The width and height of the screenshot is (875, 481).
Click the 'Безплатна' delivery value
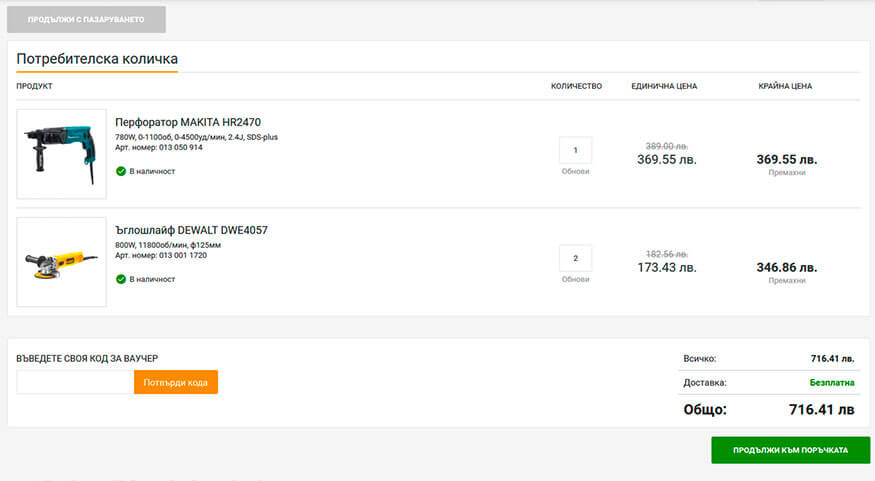coord(831,383)
